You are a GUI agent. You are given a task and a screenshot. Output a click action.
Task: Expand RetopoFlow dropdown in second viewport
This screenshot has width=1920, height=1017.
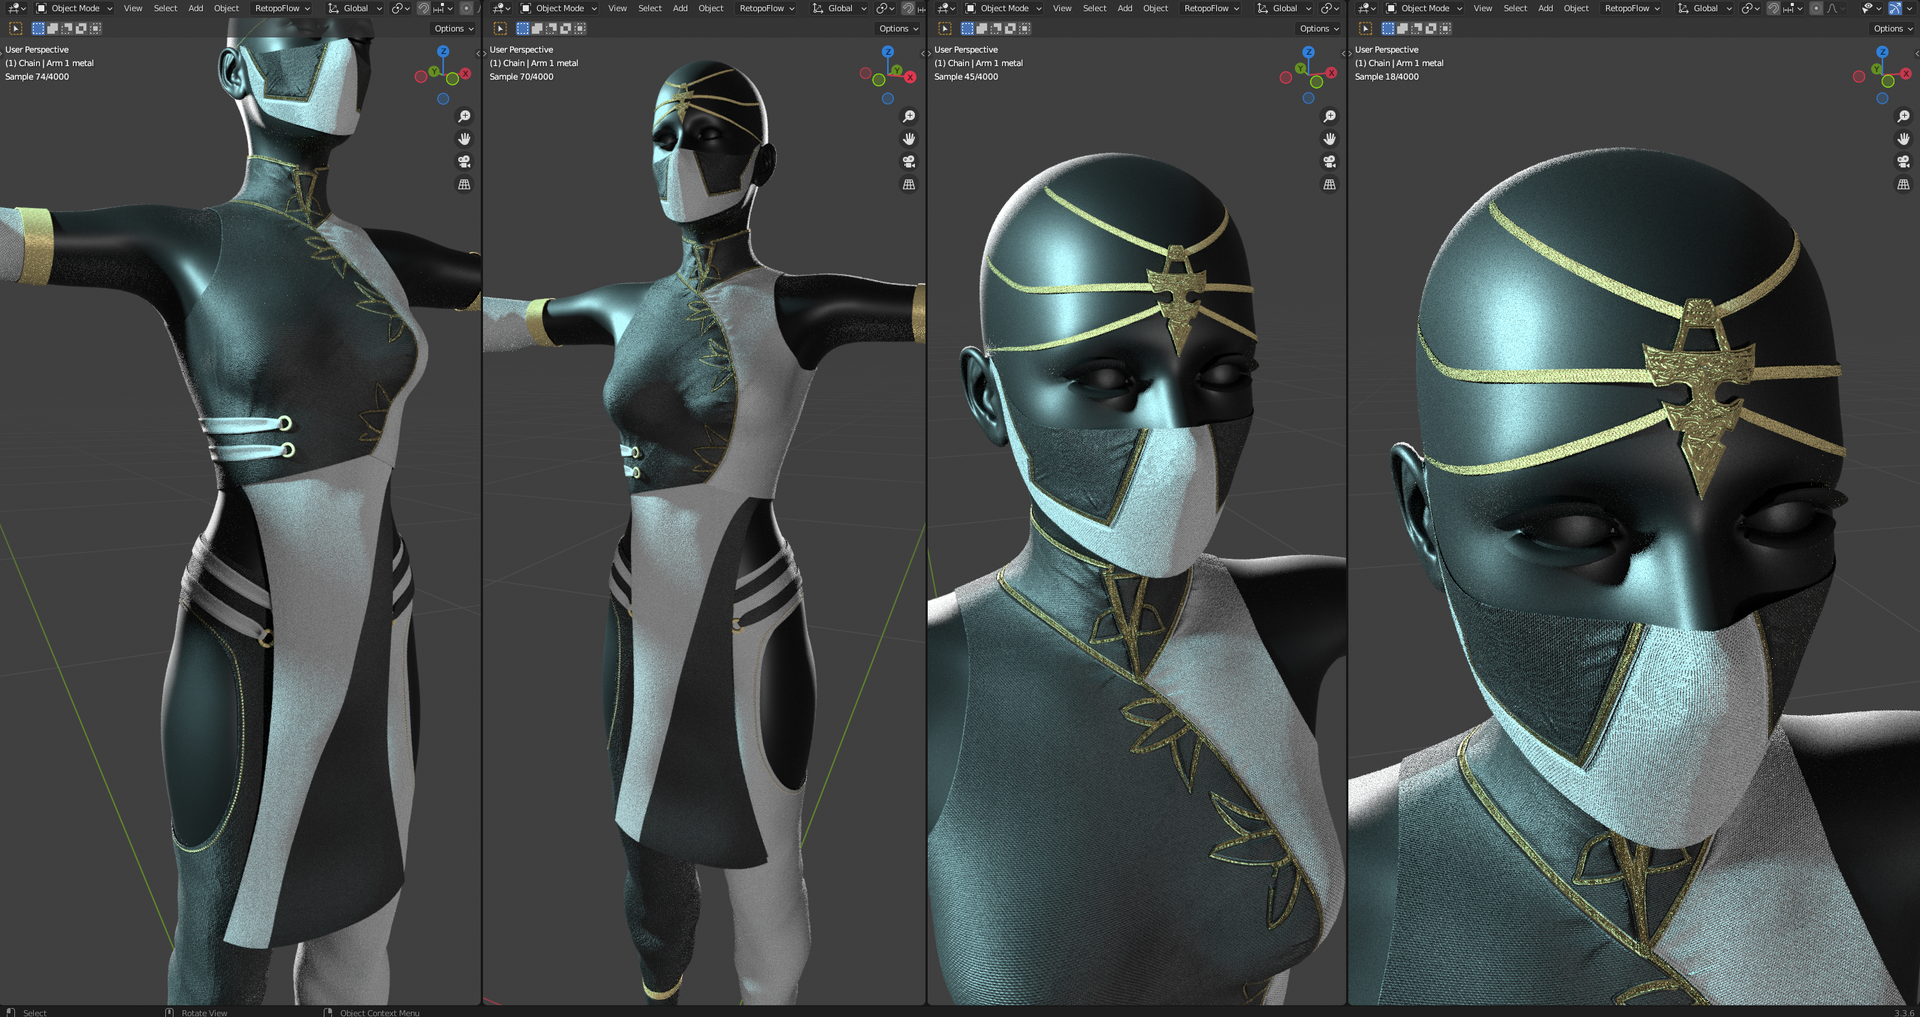coord(767,8)
